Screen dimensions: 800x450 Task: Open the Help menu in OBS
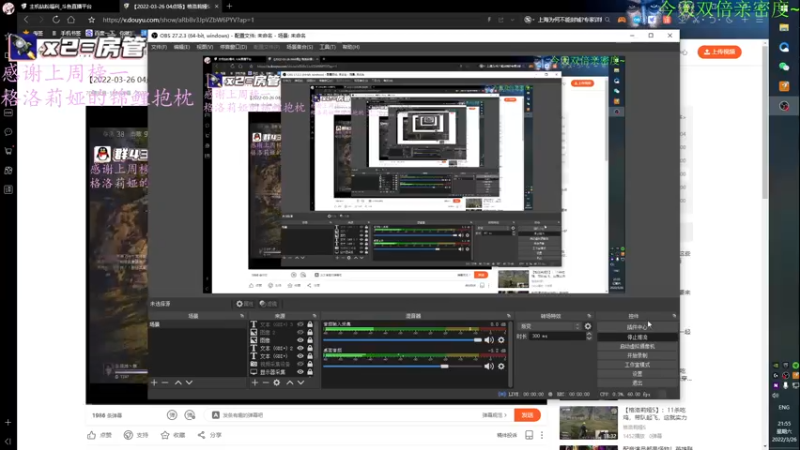tap(351, 47)
